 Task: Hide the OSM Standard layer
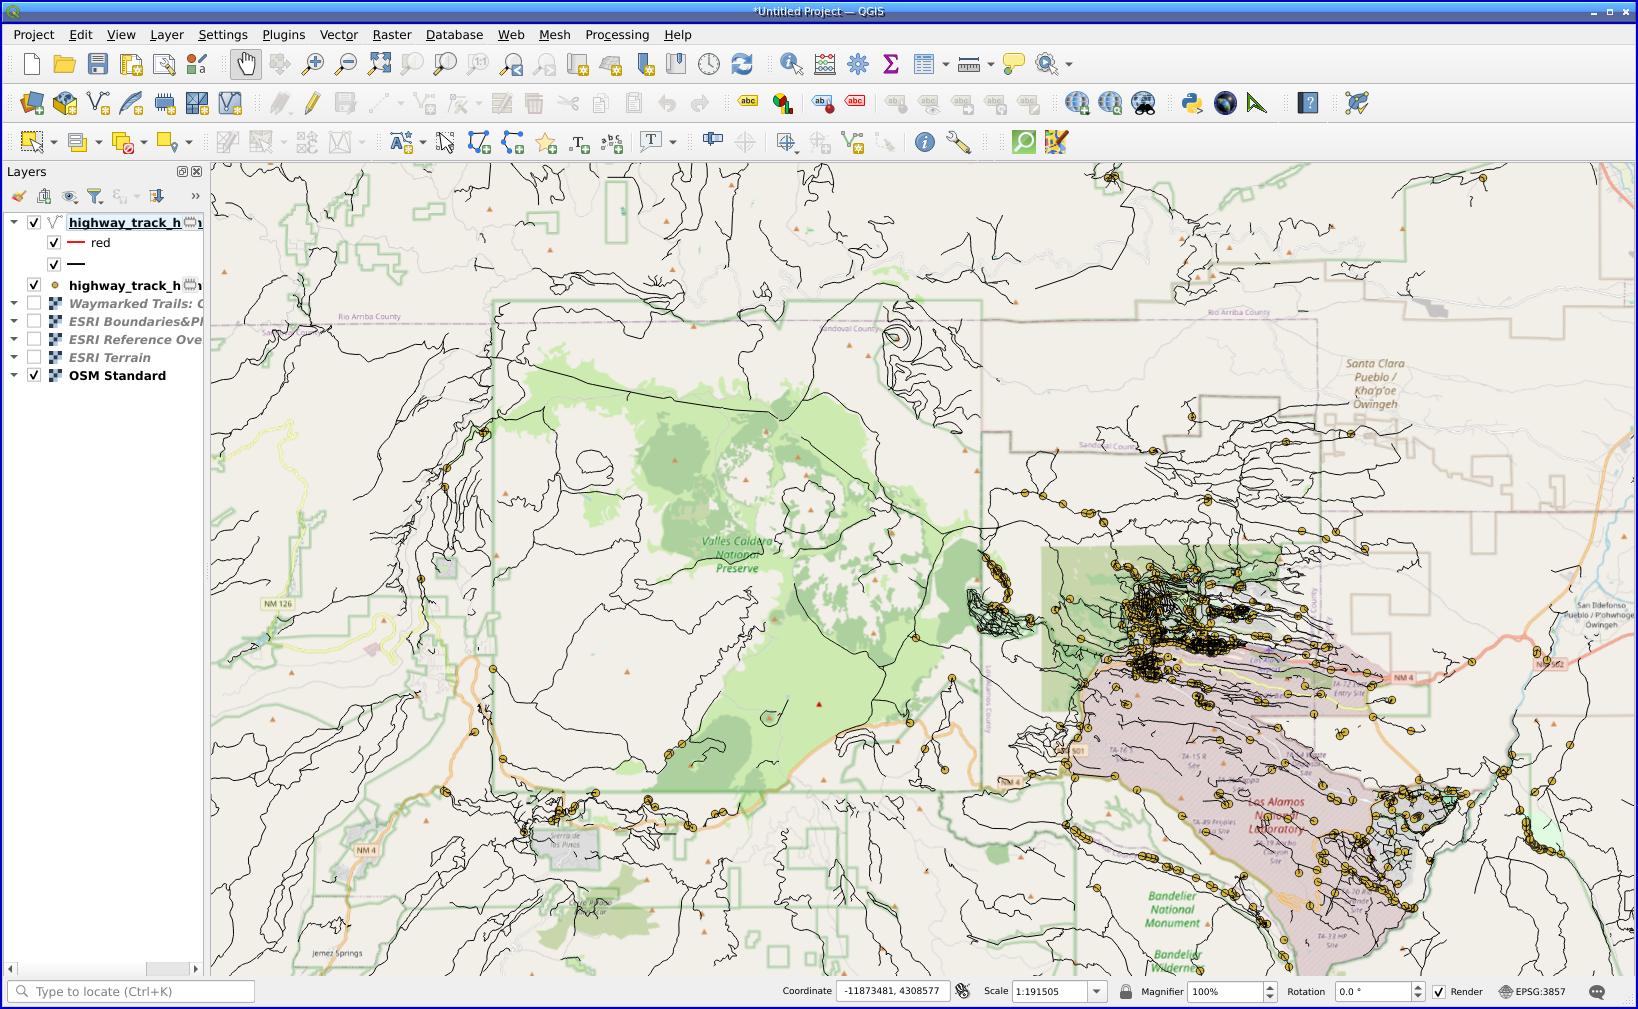[34, 376]
